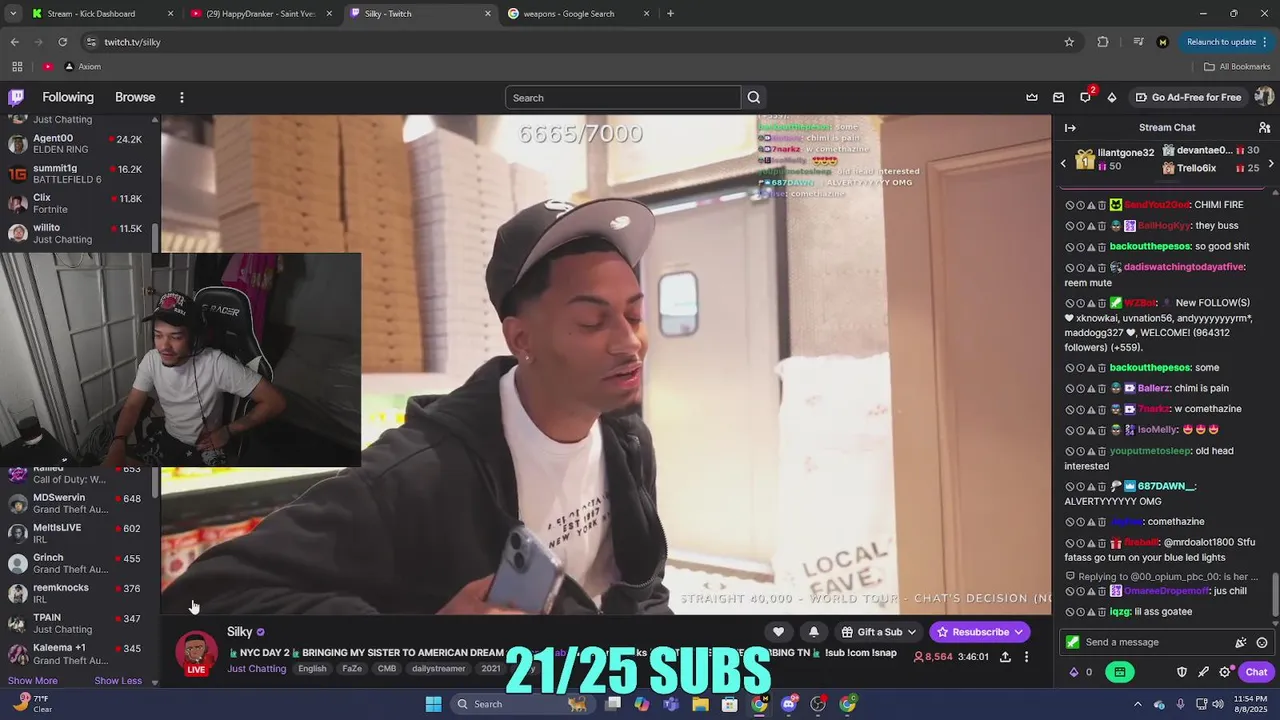Click Get Bits diamond icon in top bar
This screenshot has width=1280, height=720.
tap(1112, 97)
